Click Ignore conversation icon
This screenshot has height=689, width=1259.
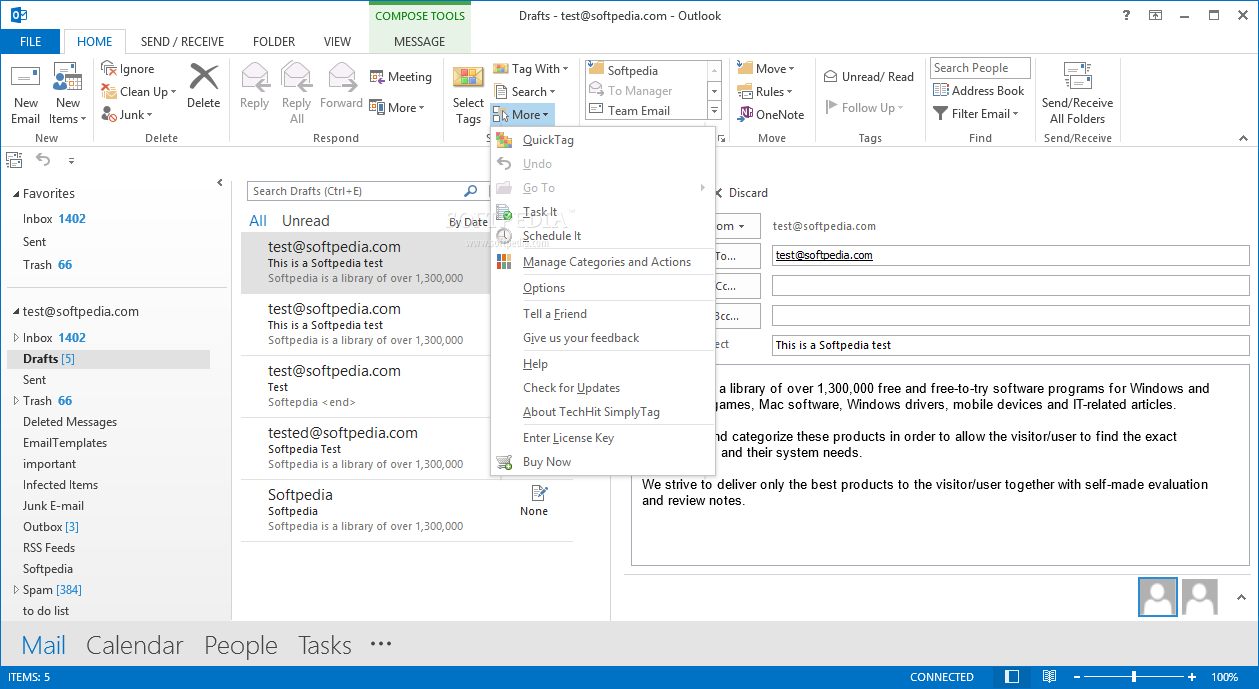(110, 68)
